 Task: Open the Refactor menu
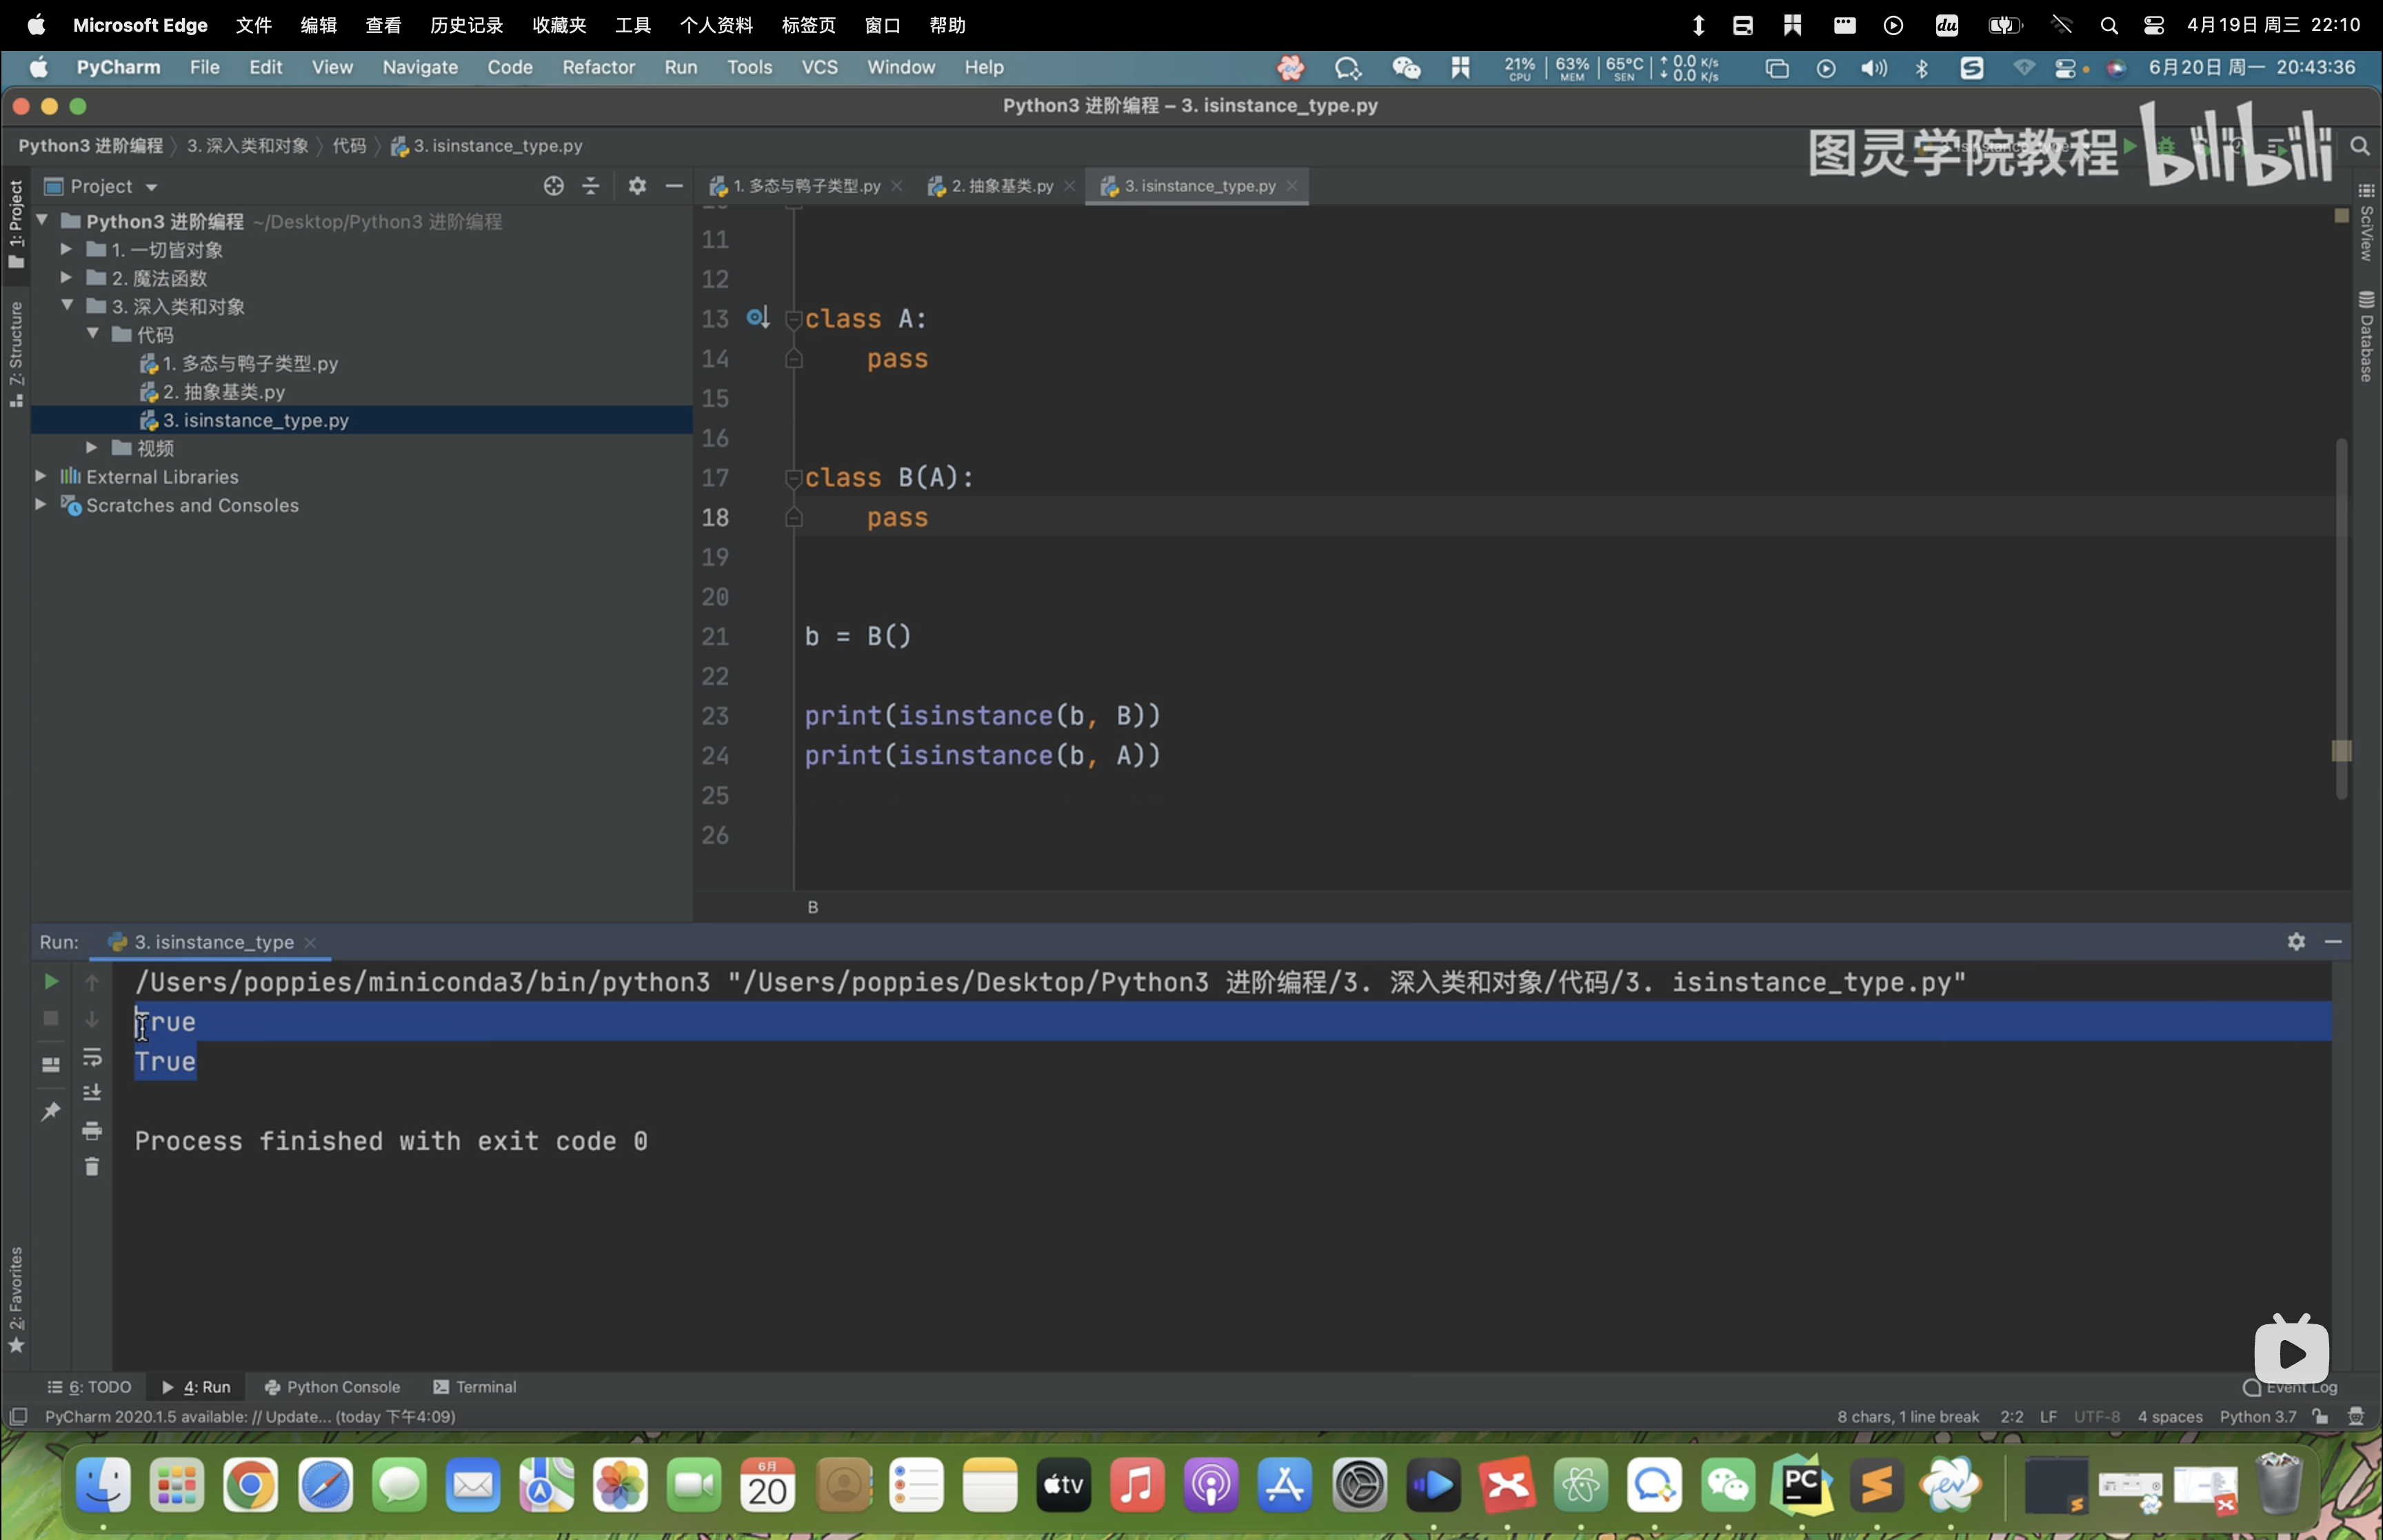coord(598,67)
